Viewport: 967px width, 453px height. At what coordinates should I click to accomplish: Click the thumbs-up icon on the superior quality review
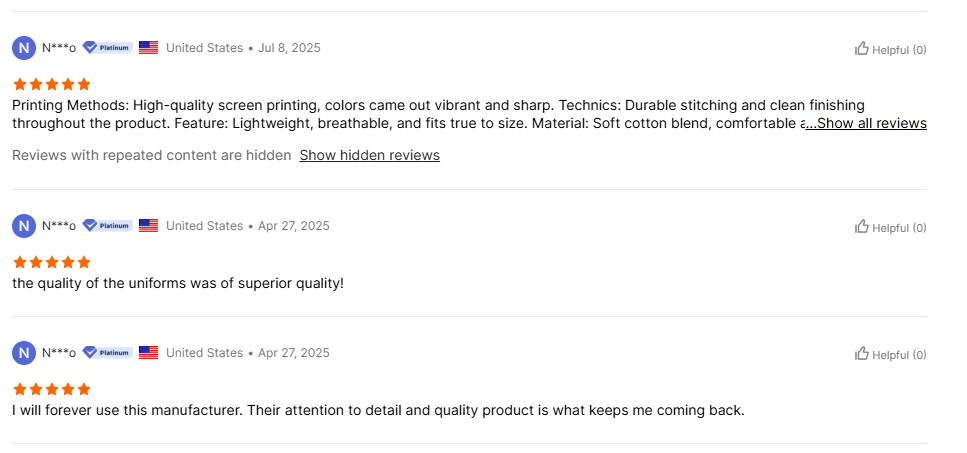pyautogui.click(x=862, y=227)
